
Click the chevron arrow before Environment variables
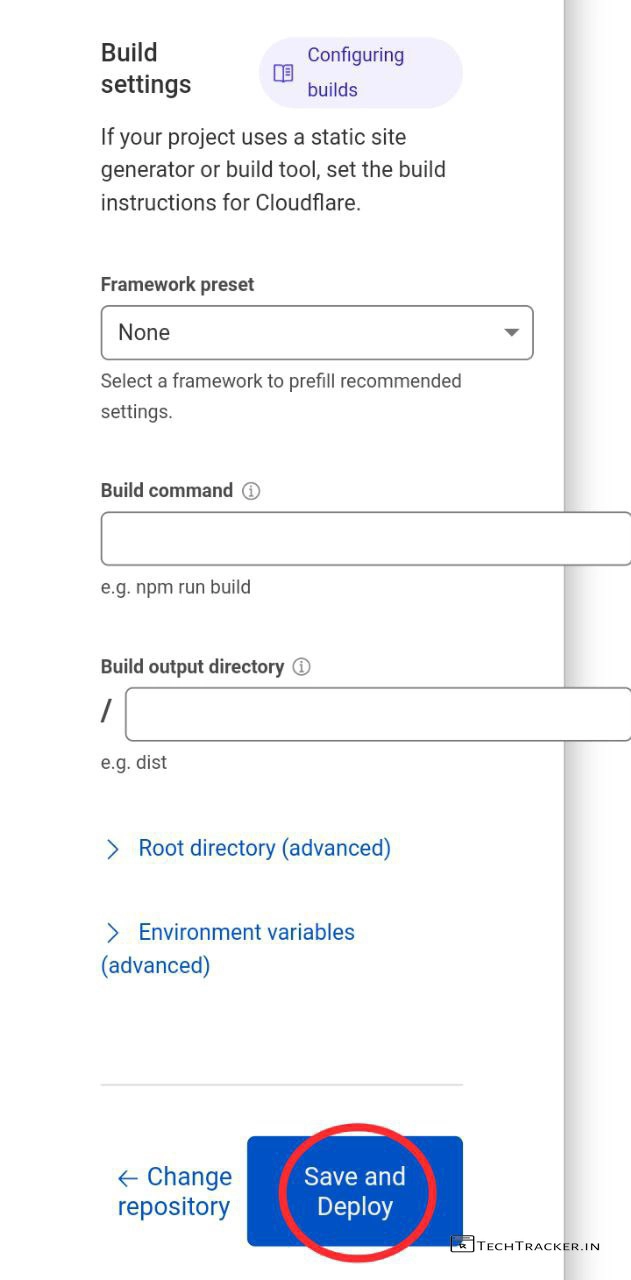113,933
